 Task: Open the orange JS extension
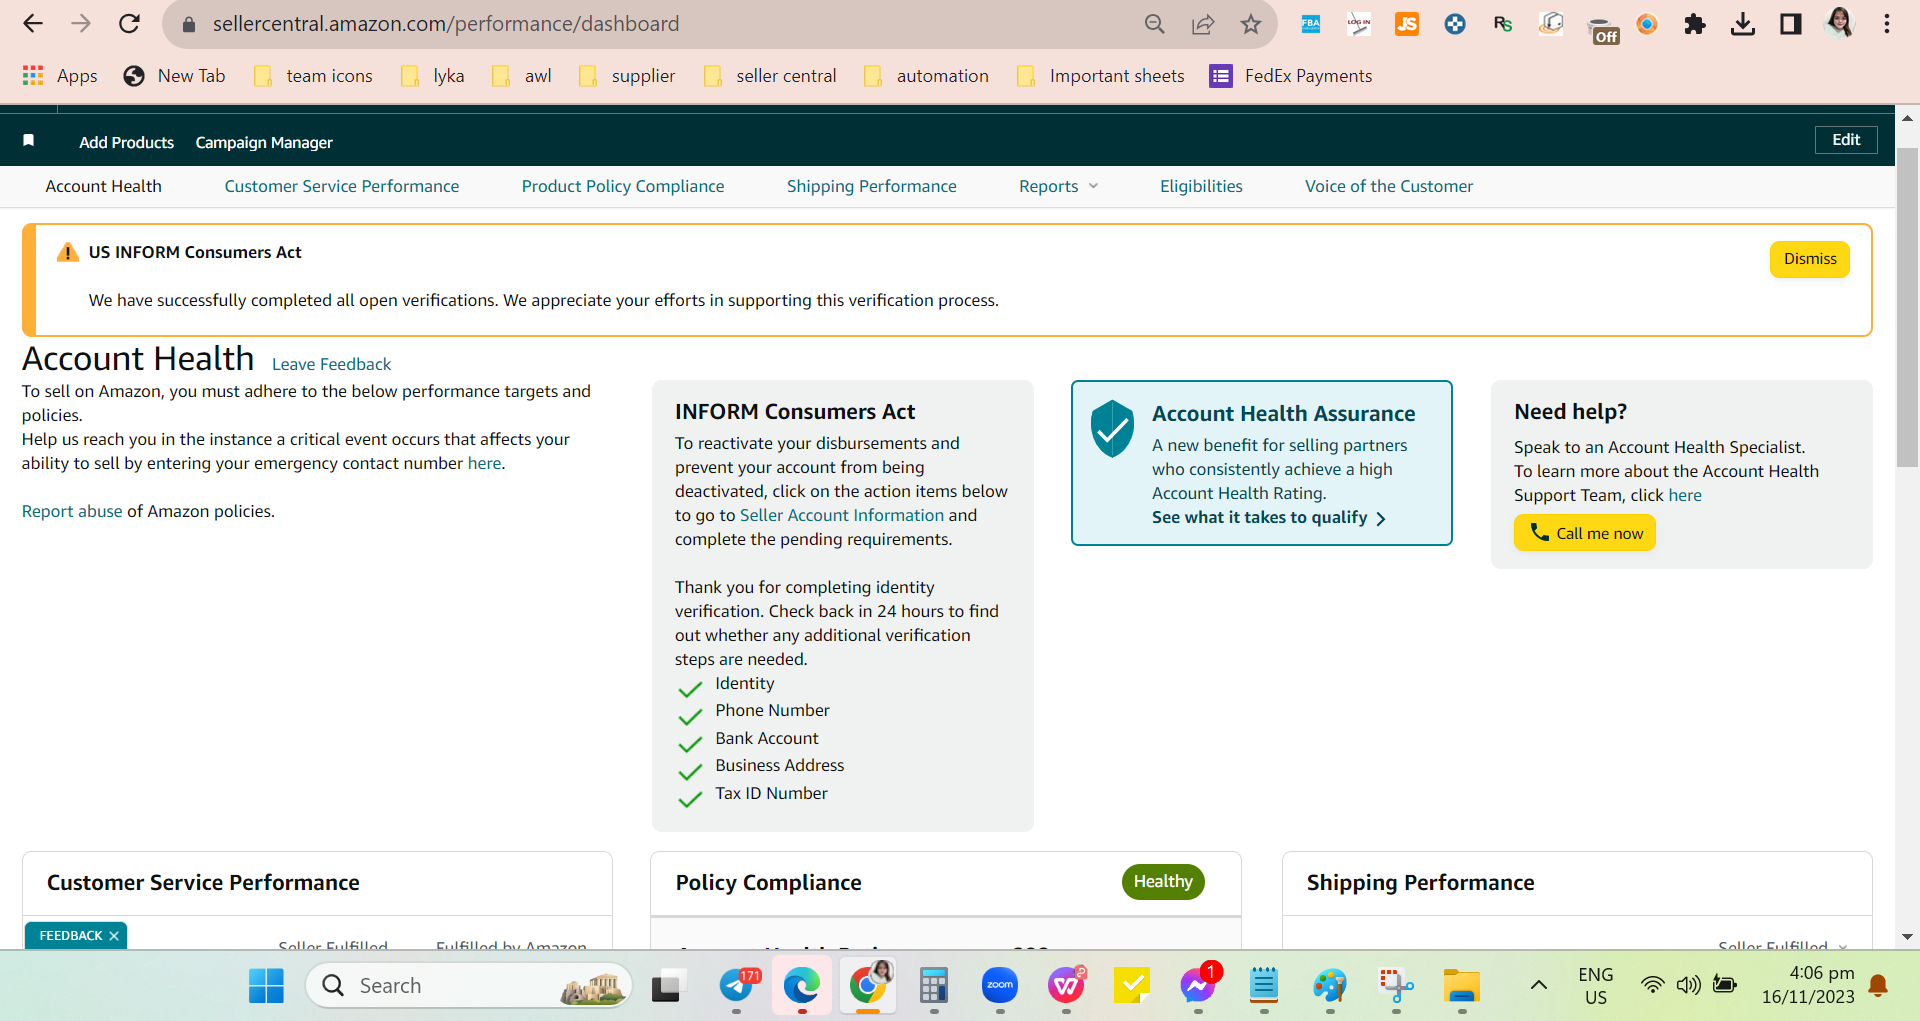(1407, 24)
